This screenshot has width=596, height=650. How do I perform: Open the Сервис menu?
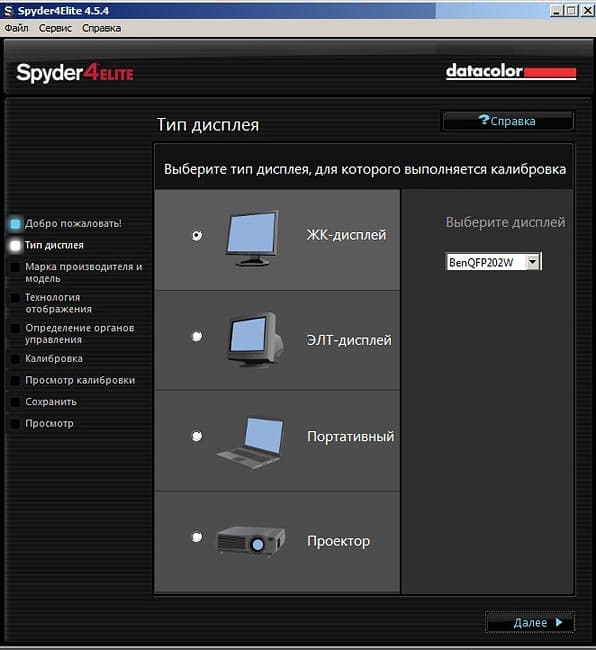point(55,28)
